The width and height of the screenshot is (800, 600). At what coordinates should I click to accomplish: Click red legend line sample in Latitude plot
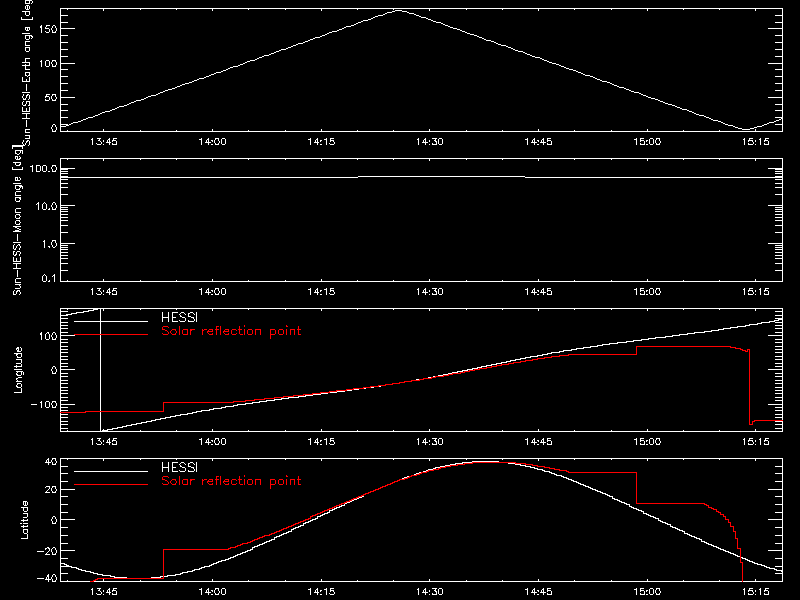111,485
